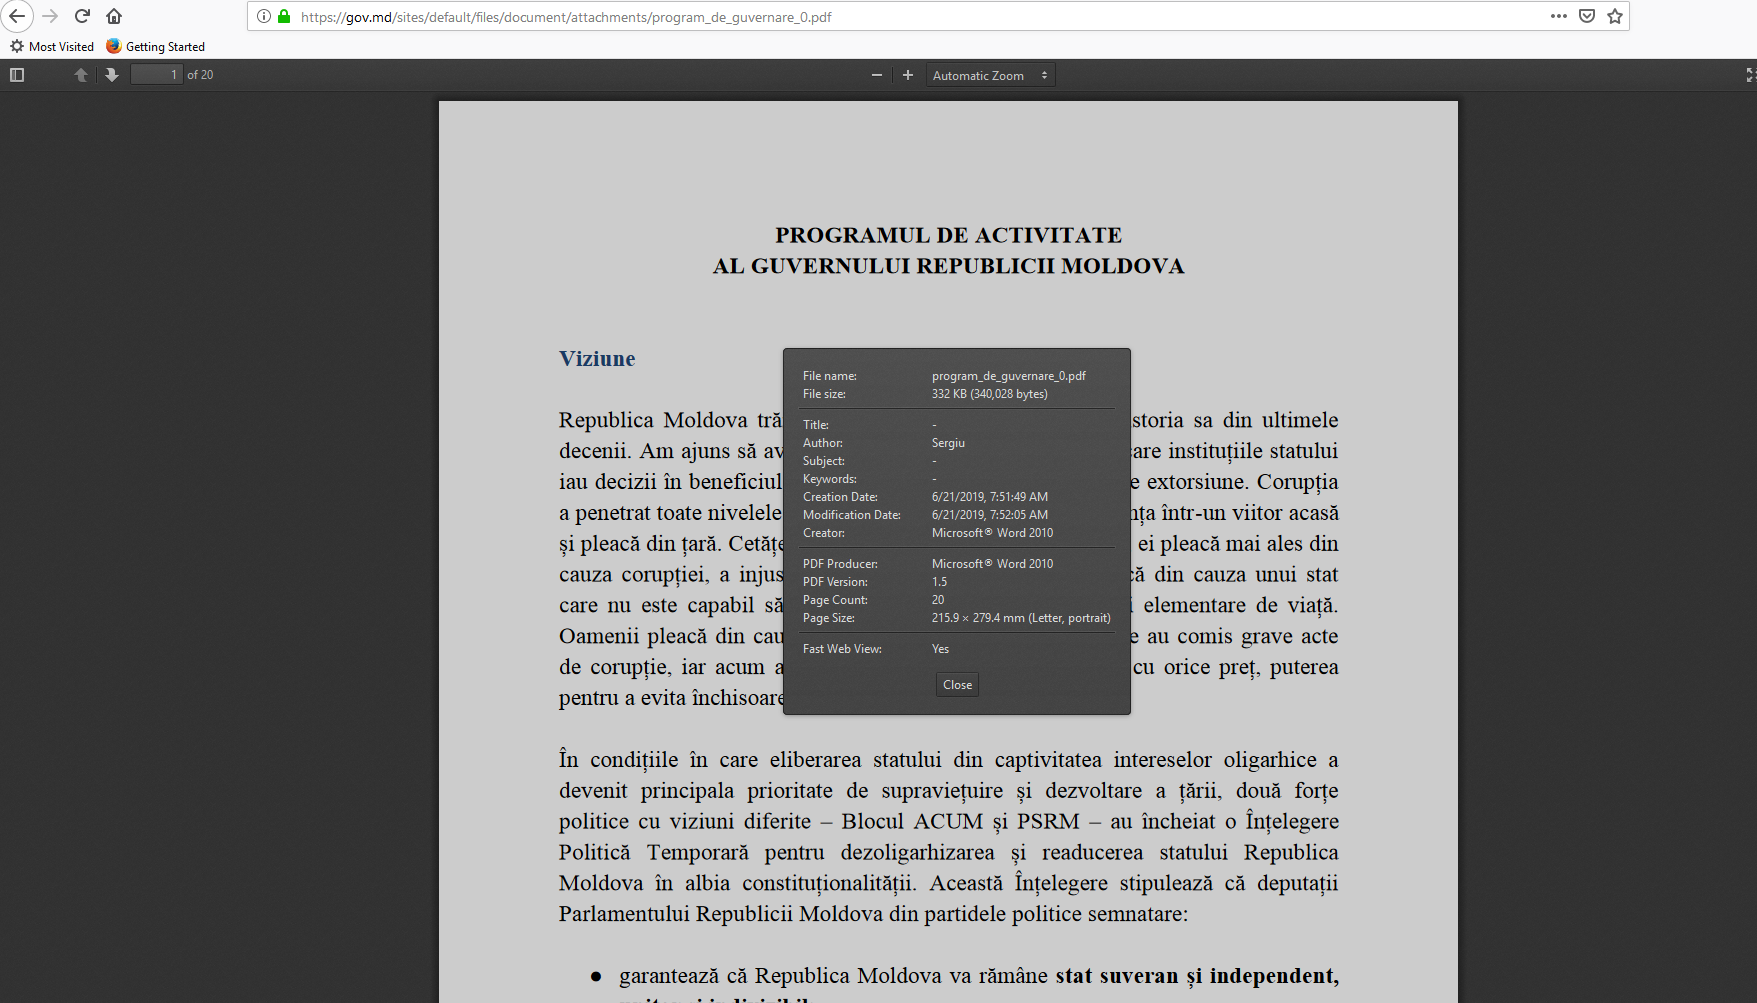Advance to the next PDF page
The image size is (1757, 1003).
coord(112,75)
